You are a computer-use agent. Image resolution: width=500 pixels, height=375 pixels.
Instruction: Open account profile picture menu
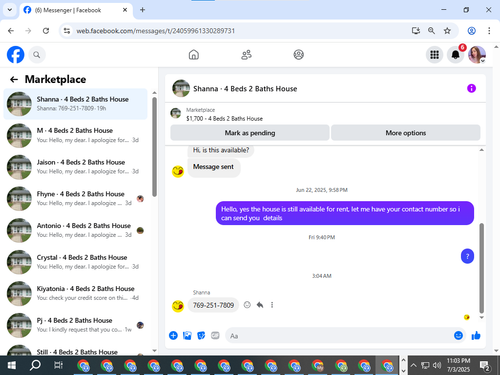coord(477,55)
